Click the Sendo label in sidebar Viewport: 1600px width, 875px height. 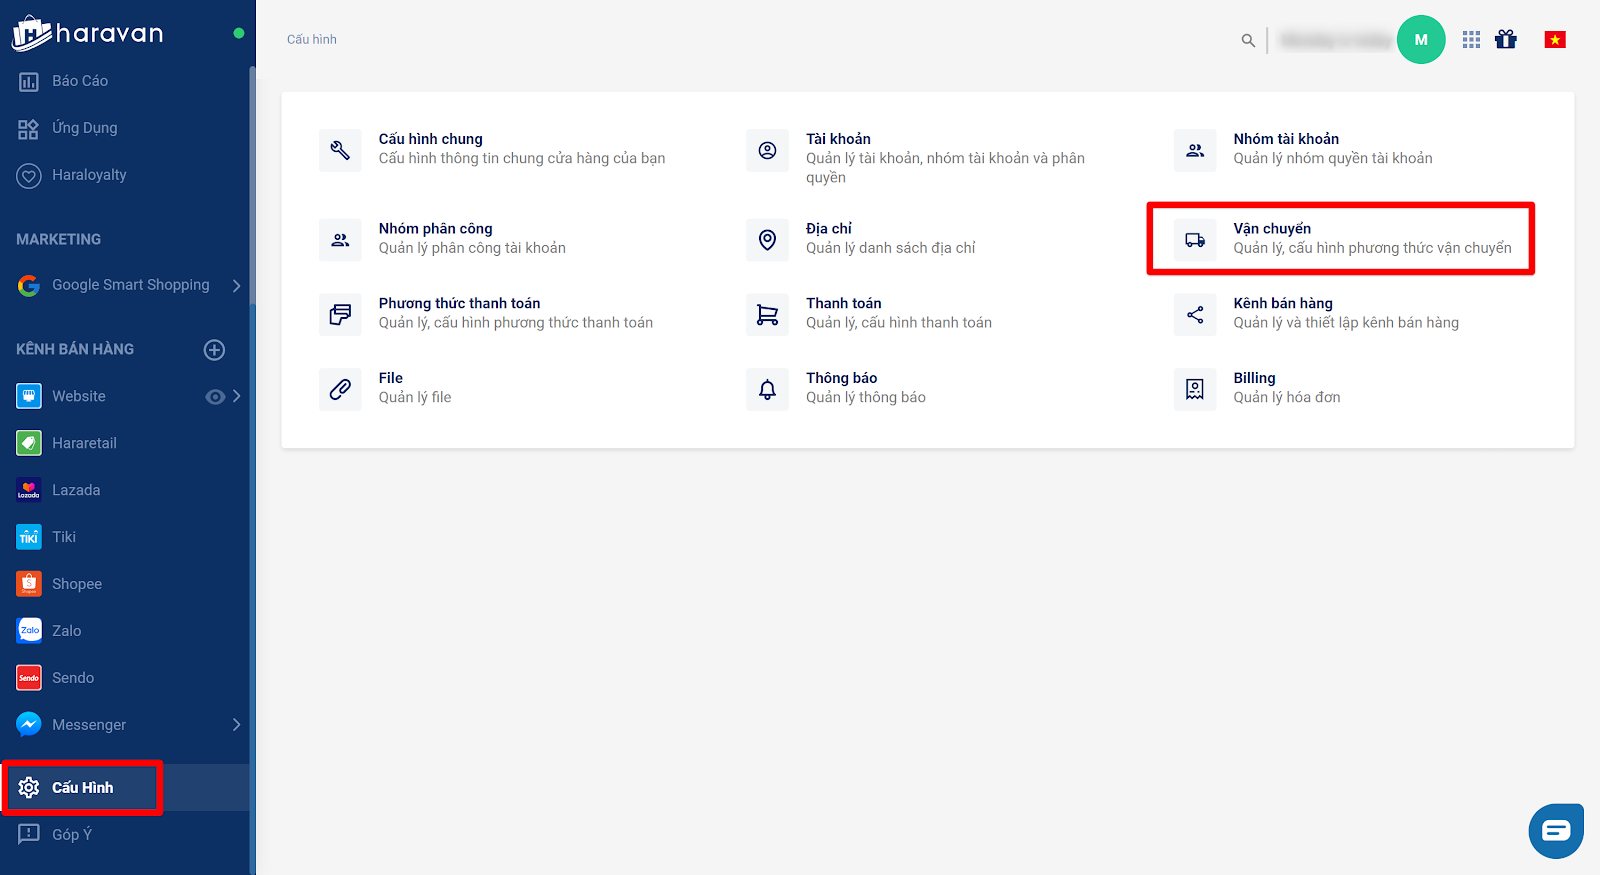coord(73,678)
